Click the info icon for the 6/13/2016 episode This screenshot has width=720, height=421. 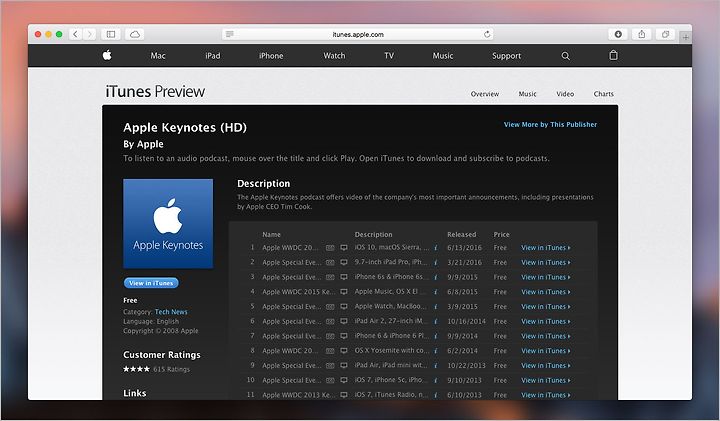pos(435,248)
